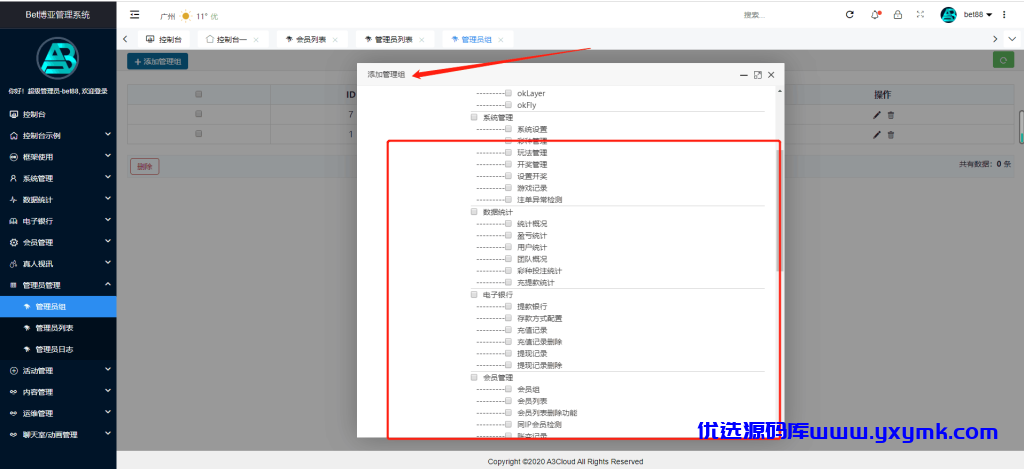Click the green refresh table button
The image size is (1024, 469).
[x=1002, y=61]
